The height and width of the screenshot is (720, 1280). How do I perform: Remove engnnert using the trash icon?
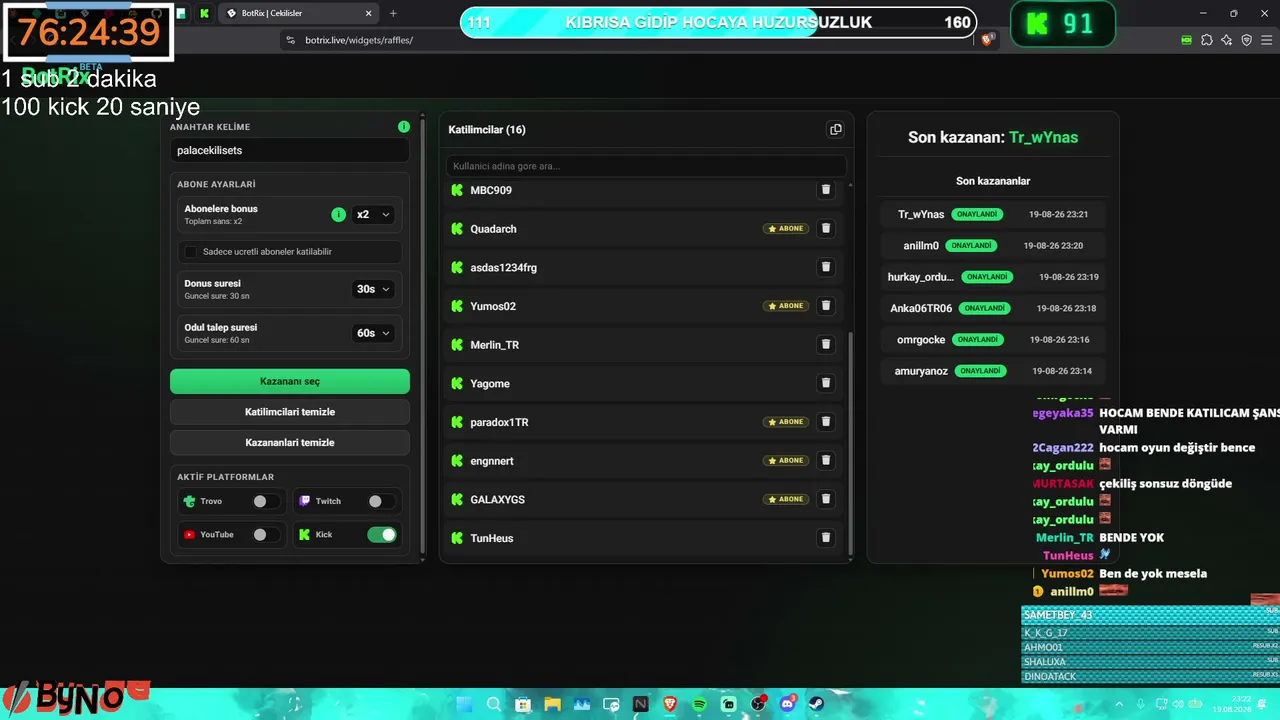tap(826, 461)
